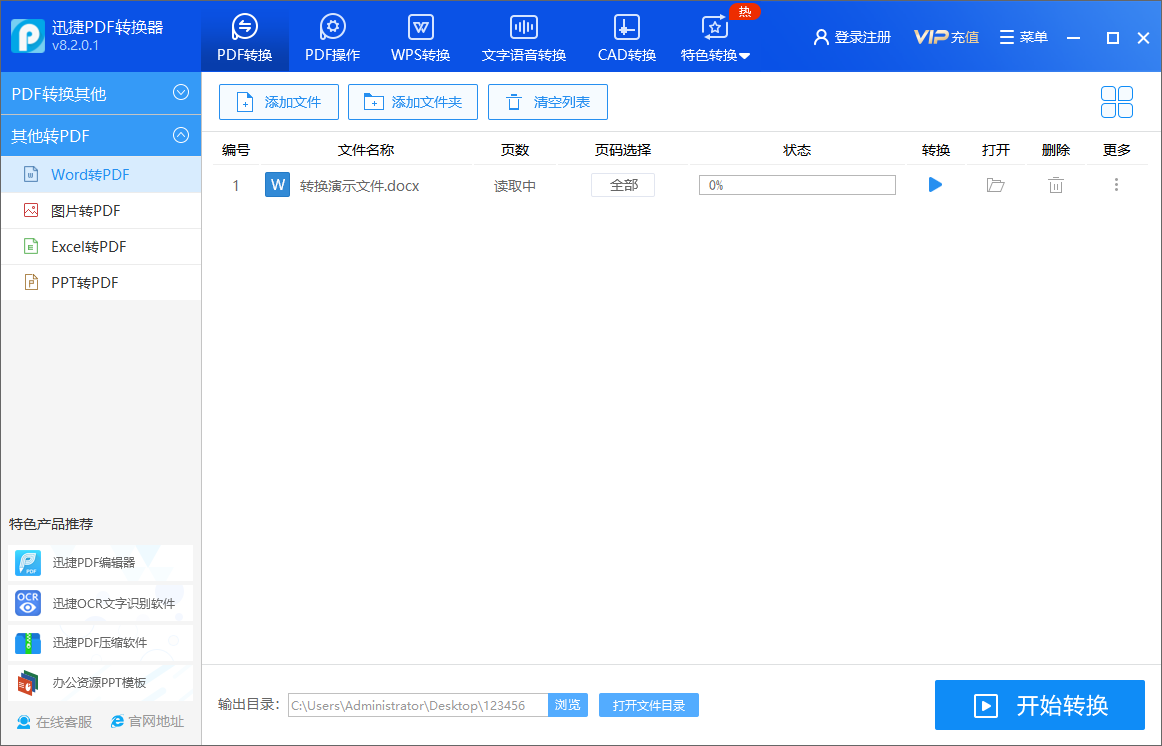Select PPT转PDF in sidebar
Screen dimensions: 1162x746
coord(101,282)
